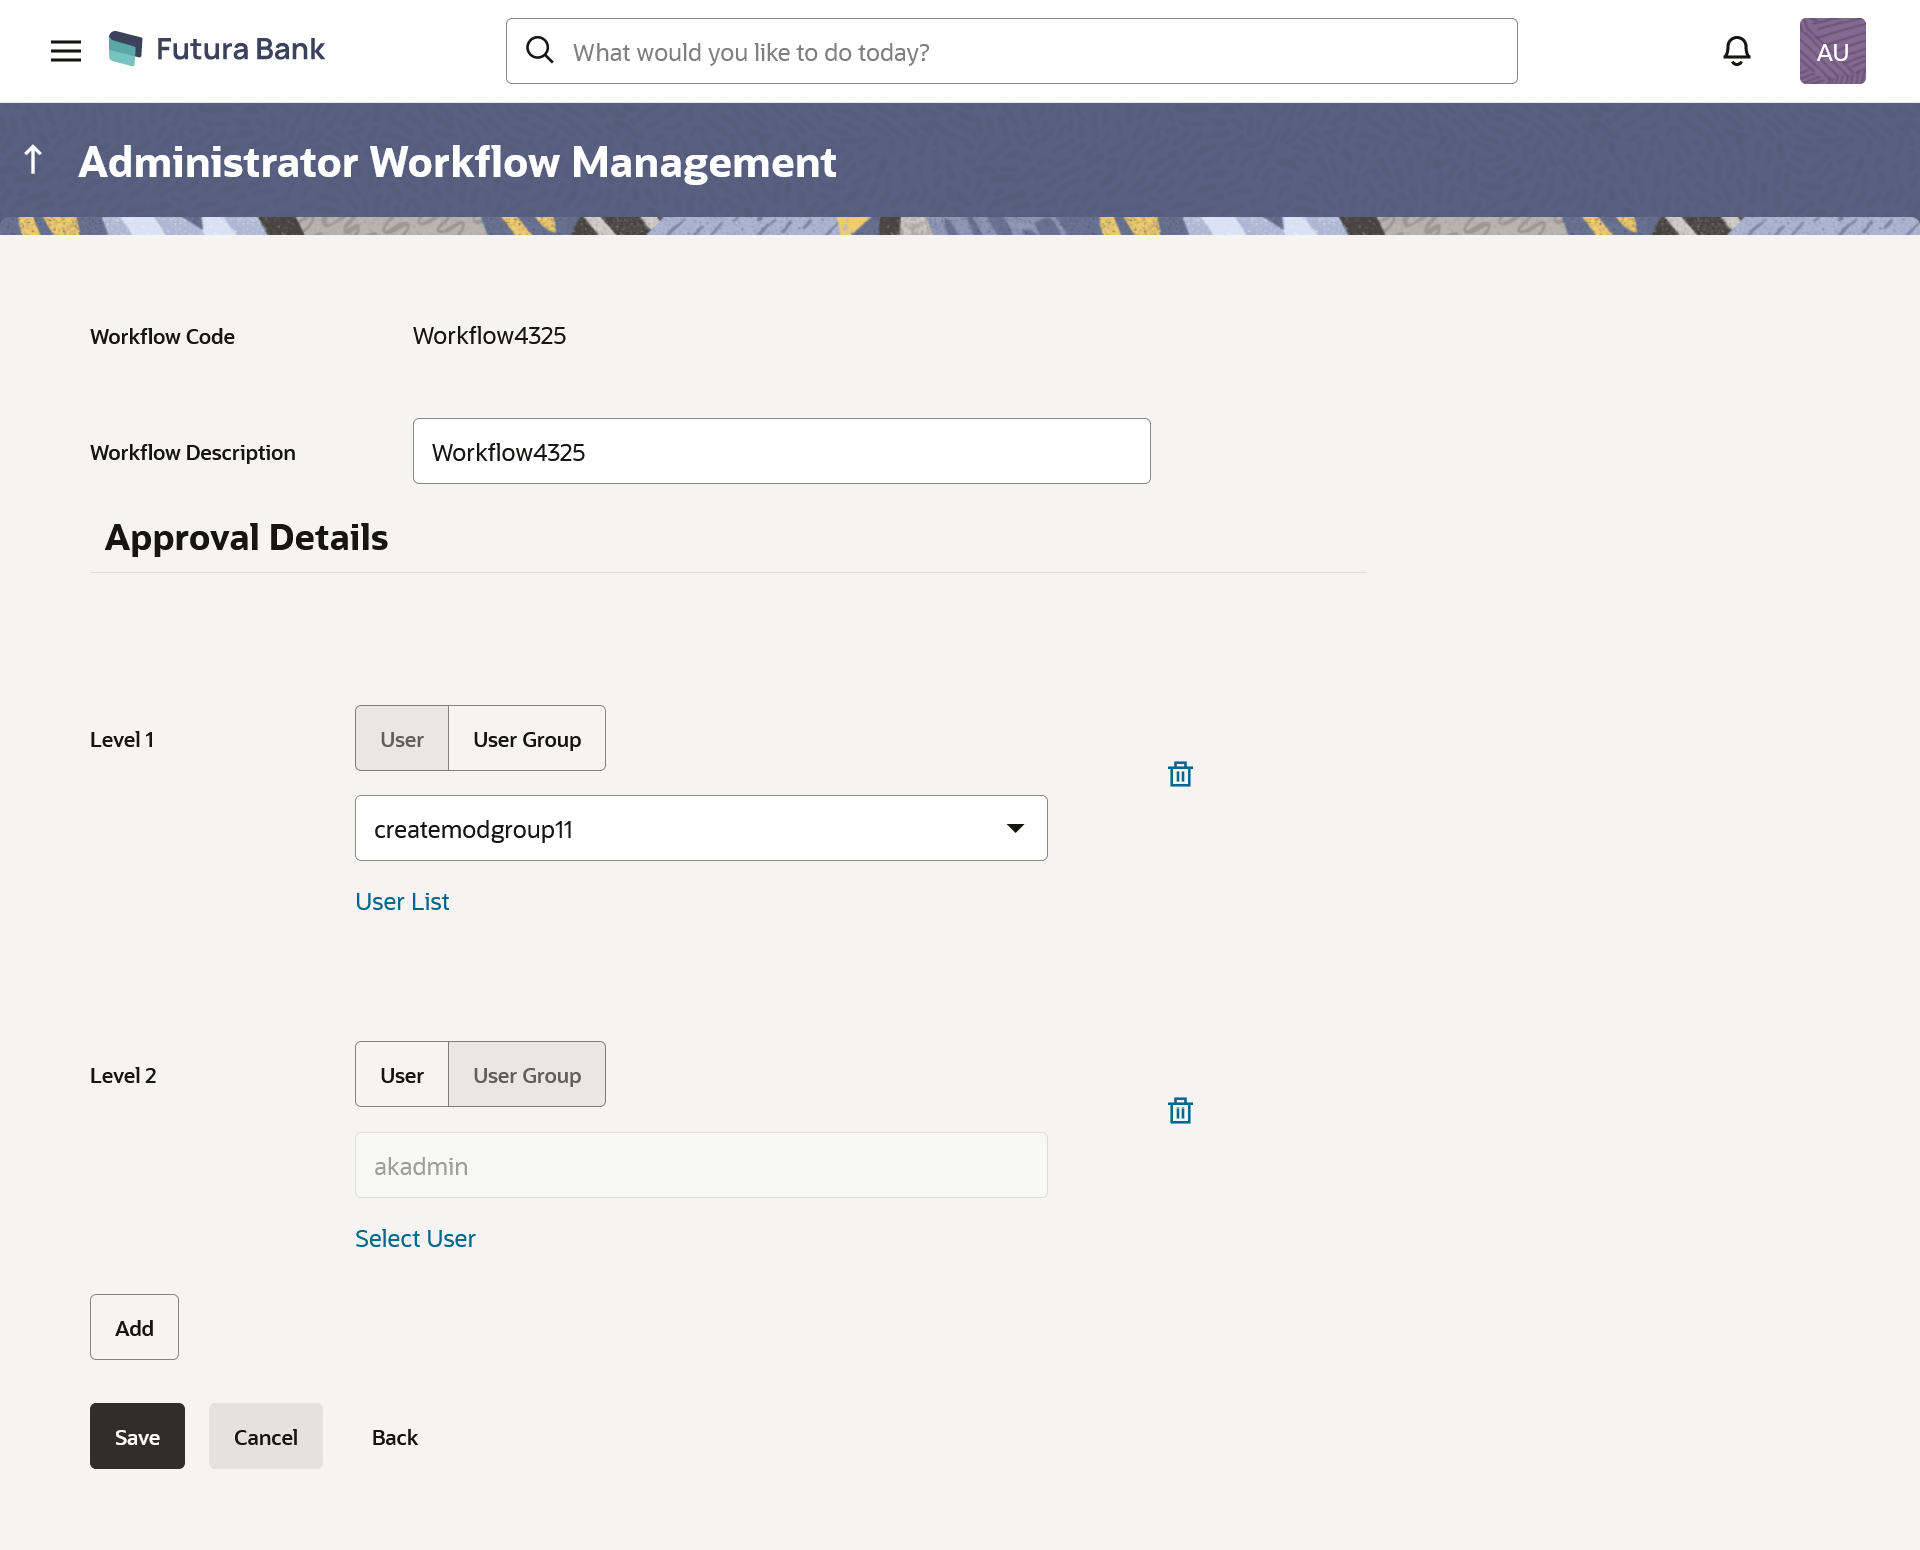
Task: Open the User List link
Action: (x=402, y=902)
